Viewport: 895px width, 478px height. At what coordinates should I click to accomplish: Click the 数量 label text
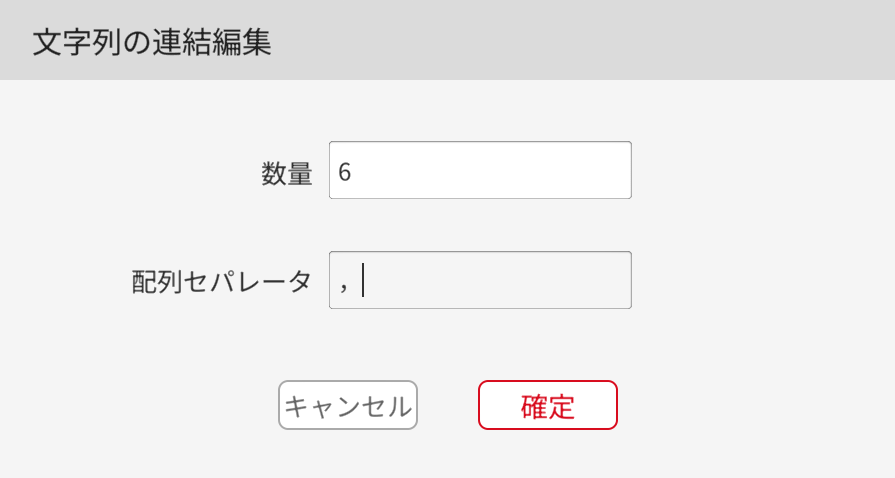[287, 173]
